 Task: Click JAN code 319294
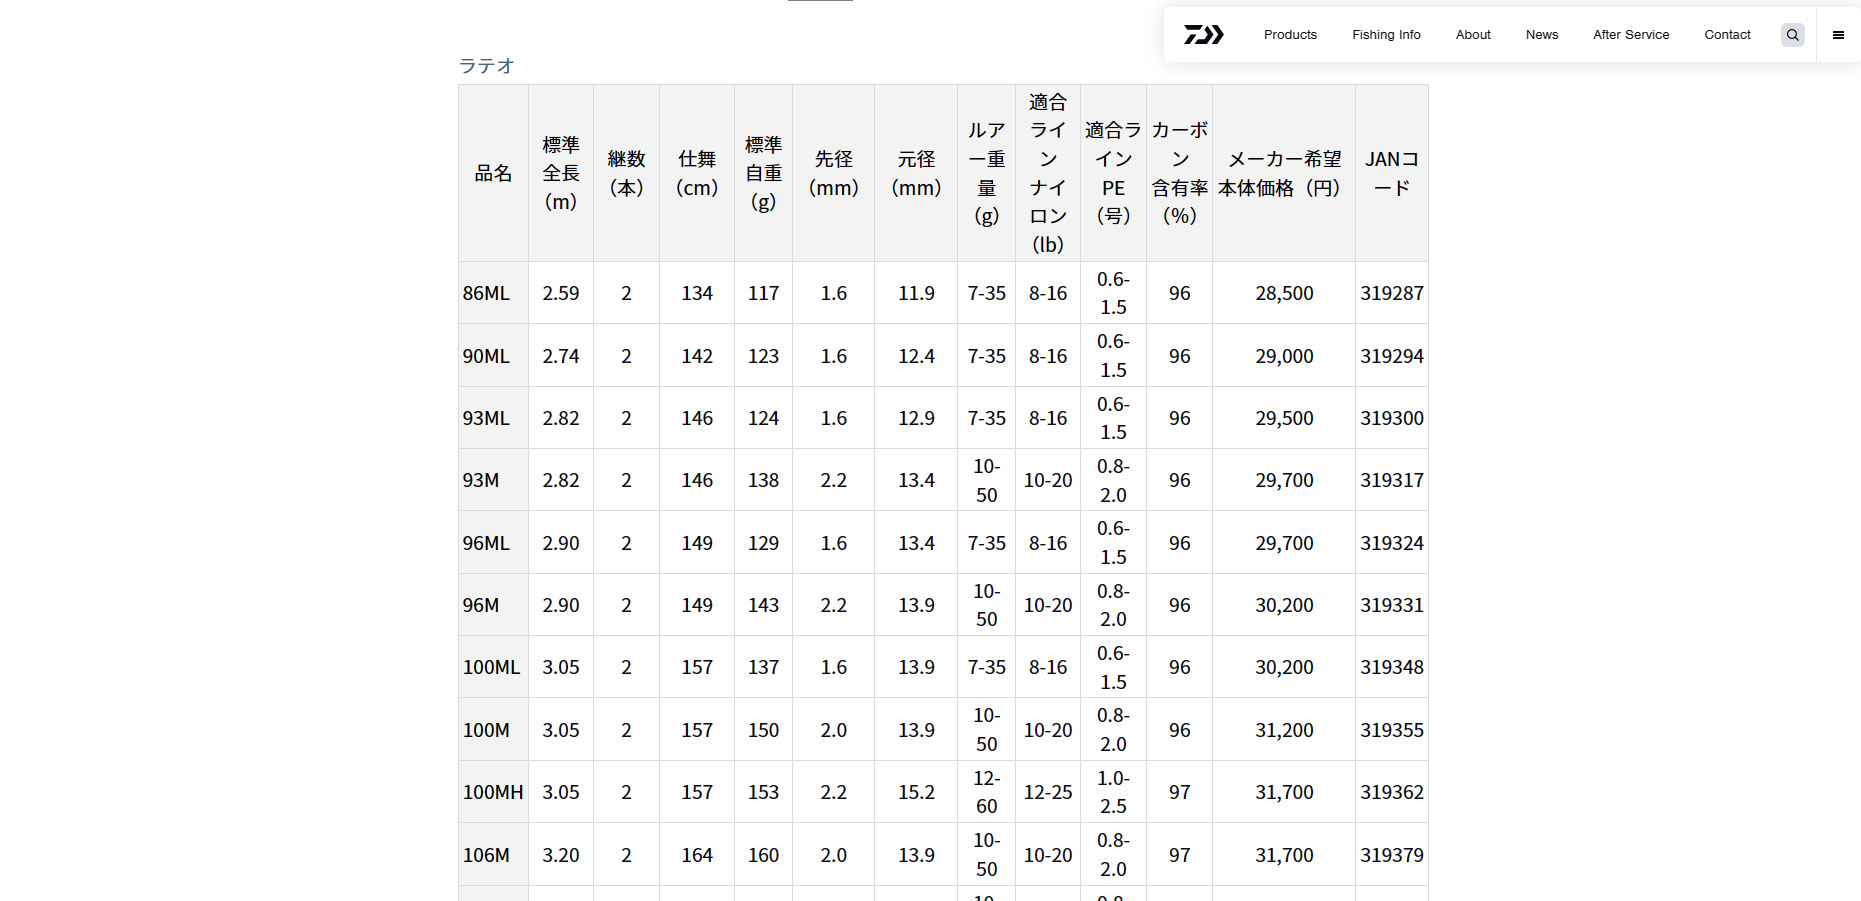(x=1392, y=356)
